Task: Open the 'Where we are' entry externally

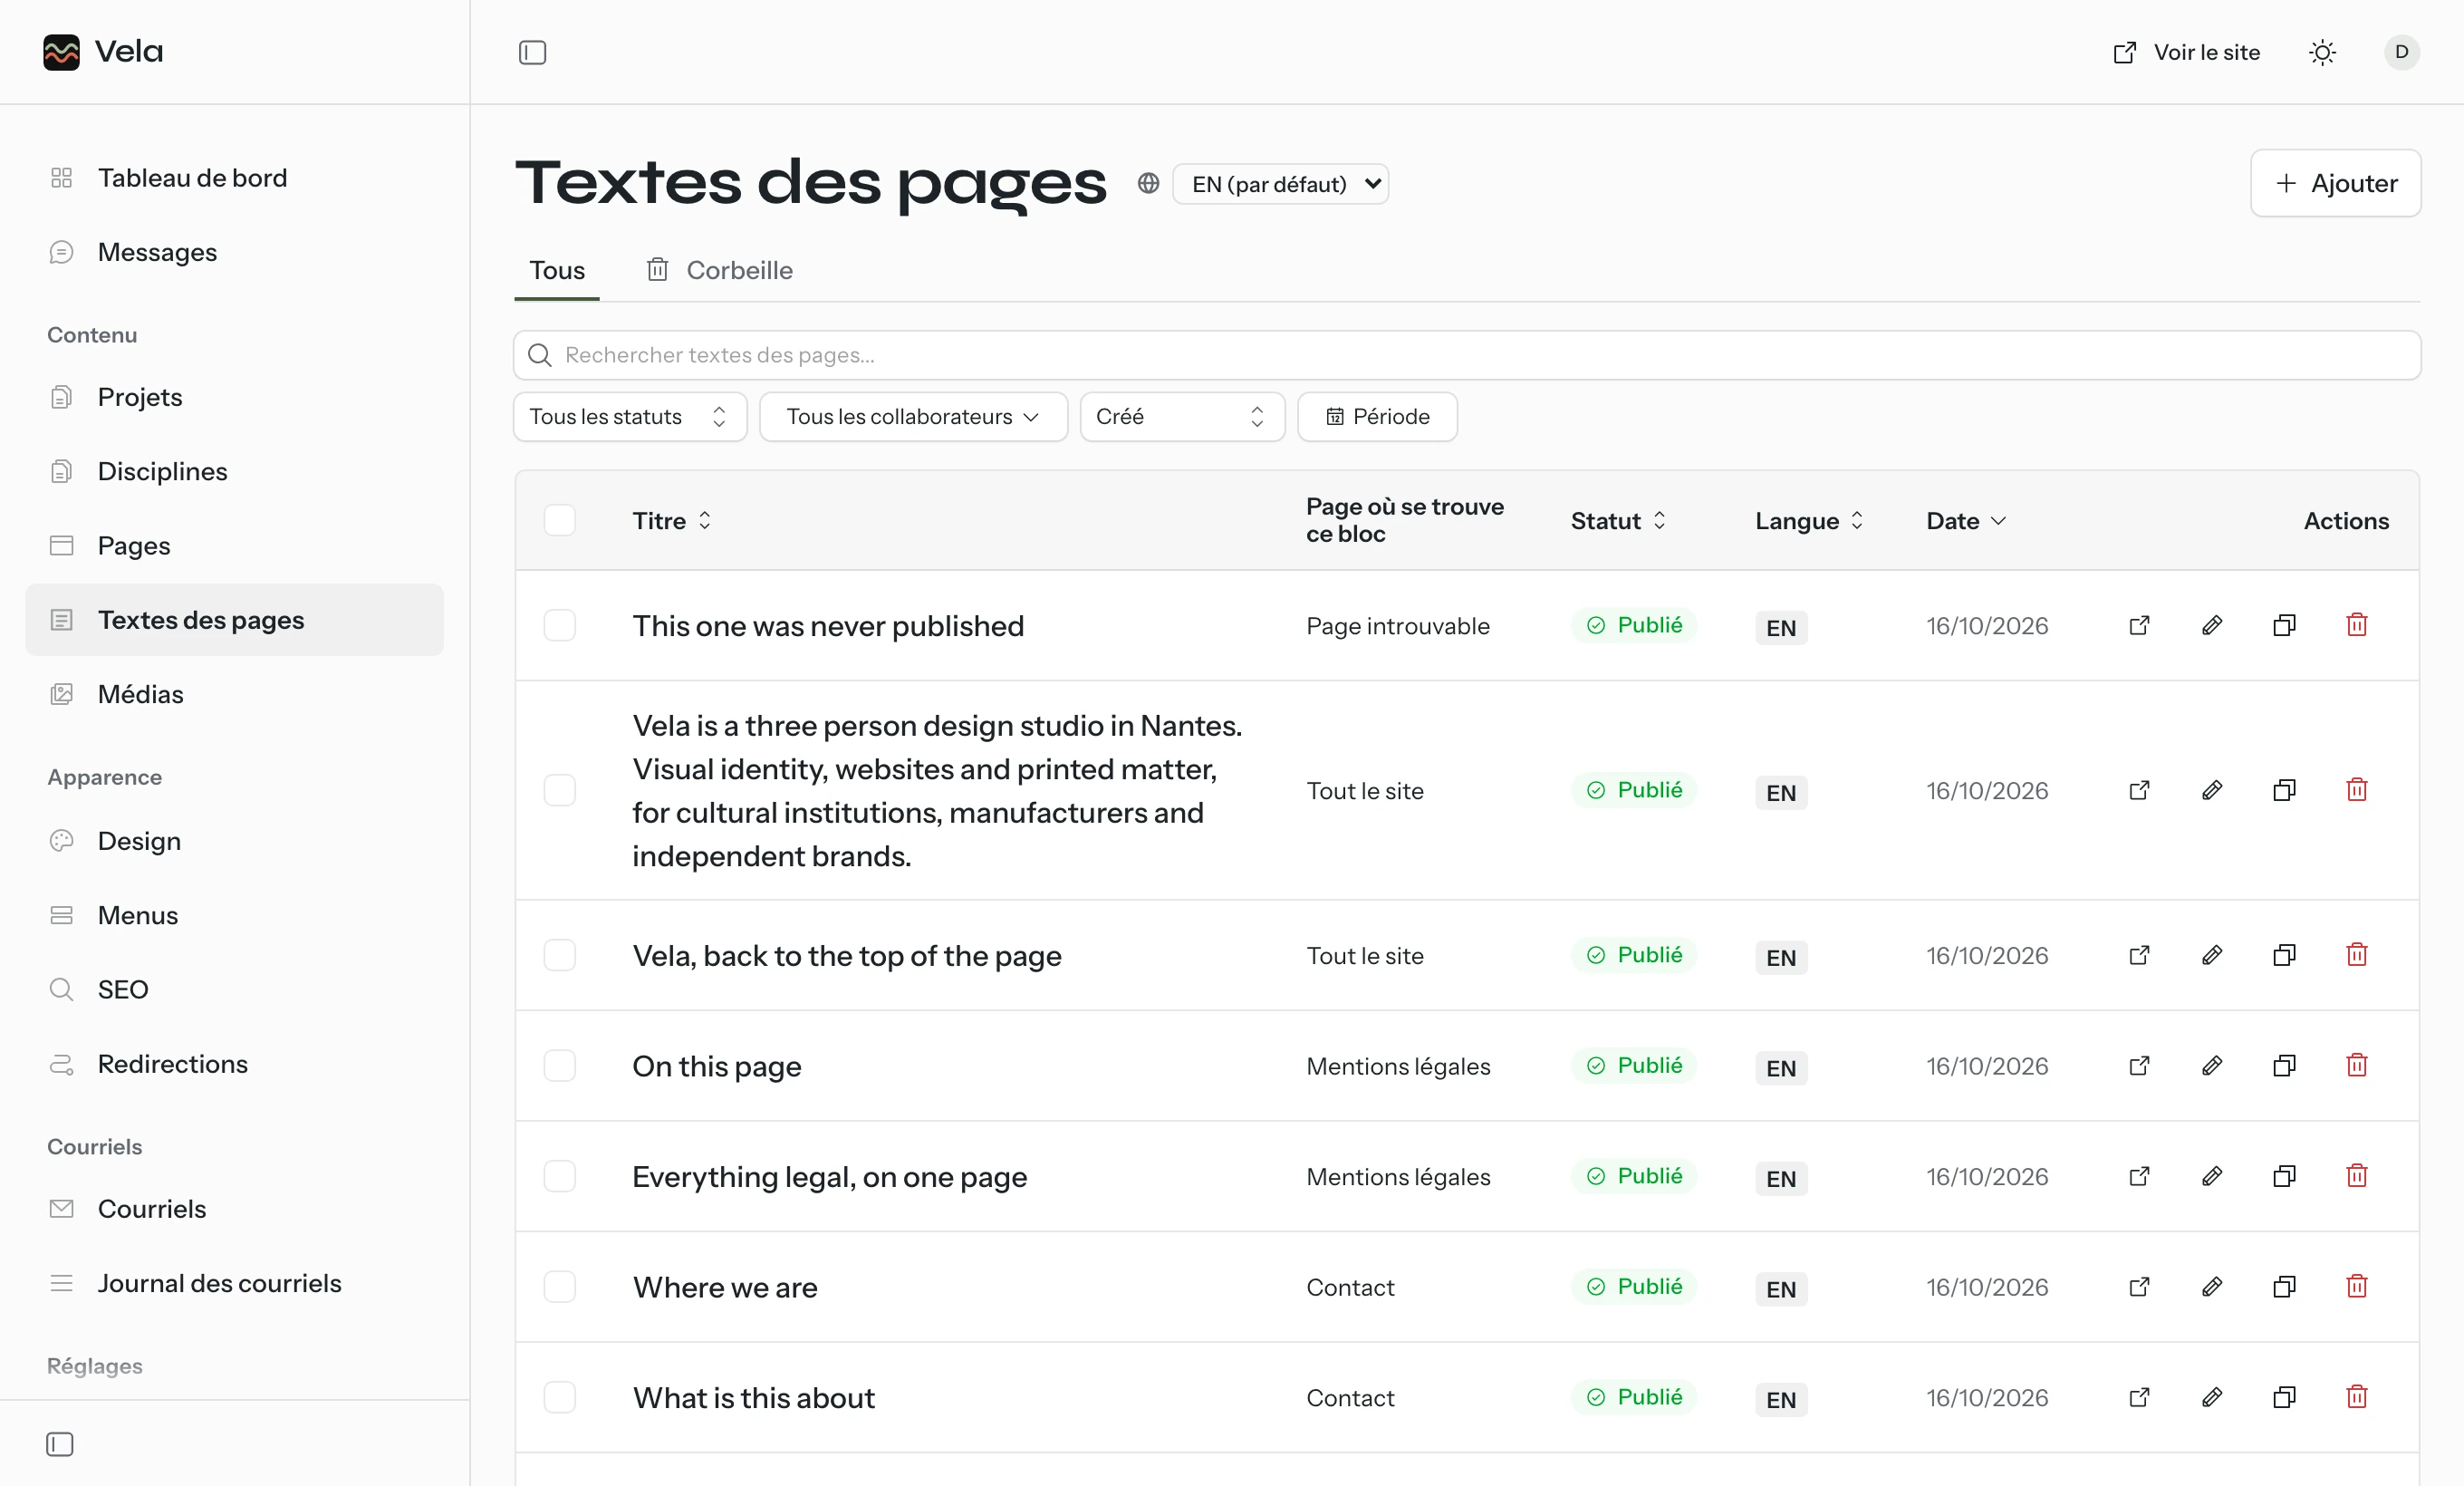Action: click(2139, 1286)
